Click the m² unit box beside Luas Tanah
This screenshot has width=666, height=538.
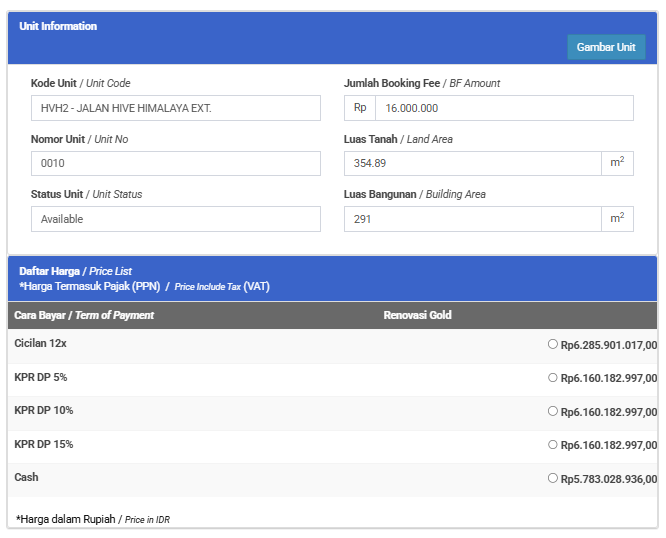(617, 163)
